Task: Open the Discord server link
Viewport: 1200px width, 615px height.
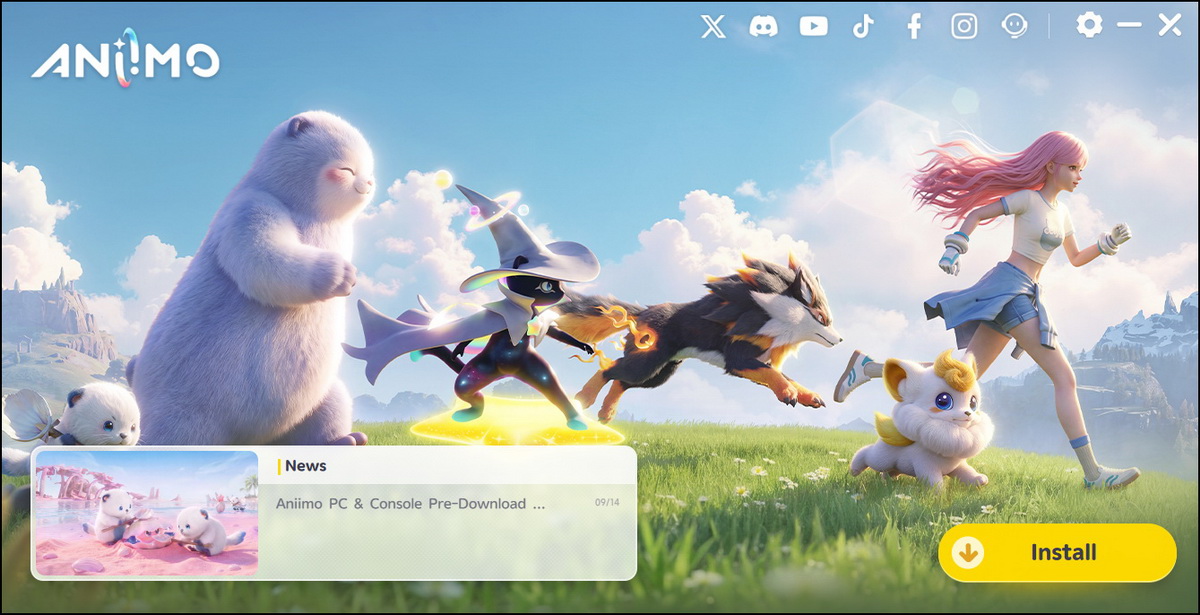Action: [x=763, y=26]
